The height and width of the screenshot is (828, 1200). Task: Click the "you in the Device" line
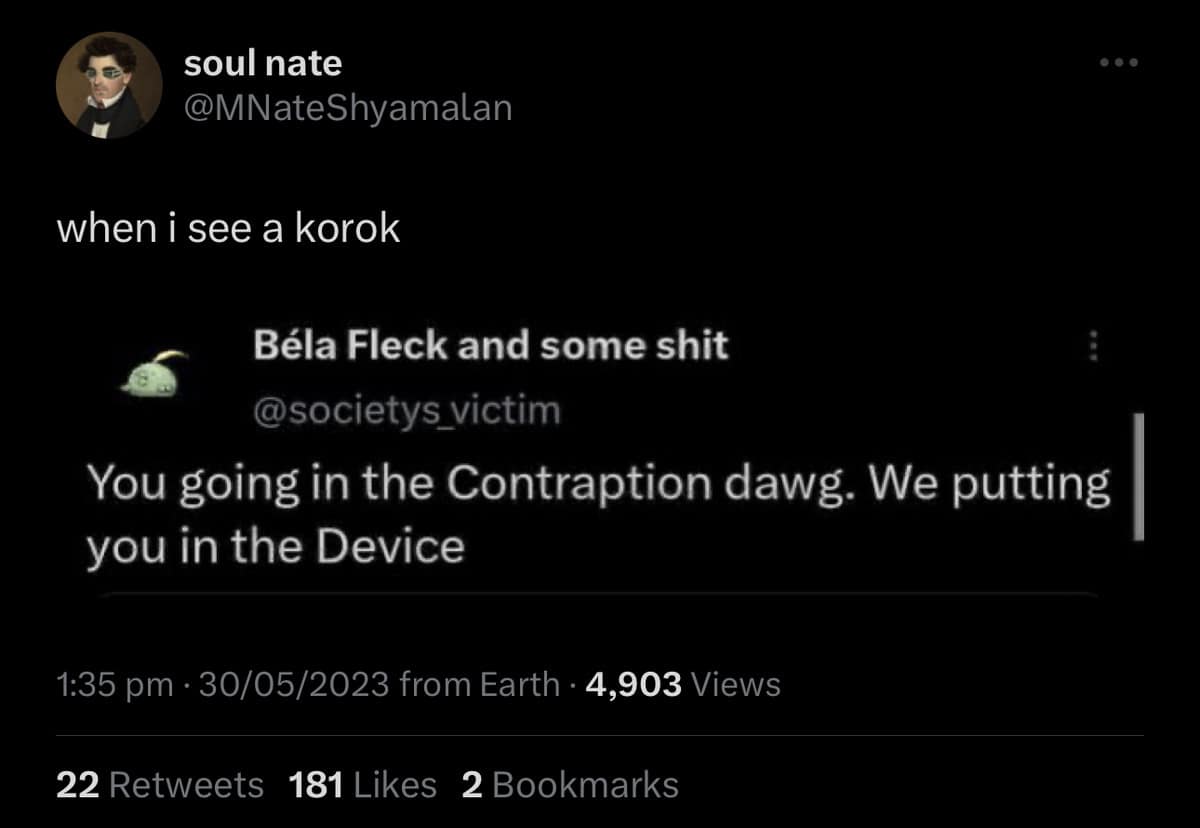[x=275, y=546]
